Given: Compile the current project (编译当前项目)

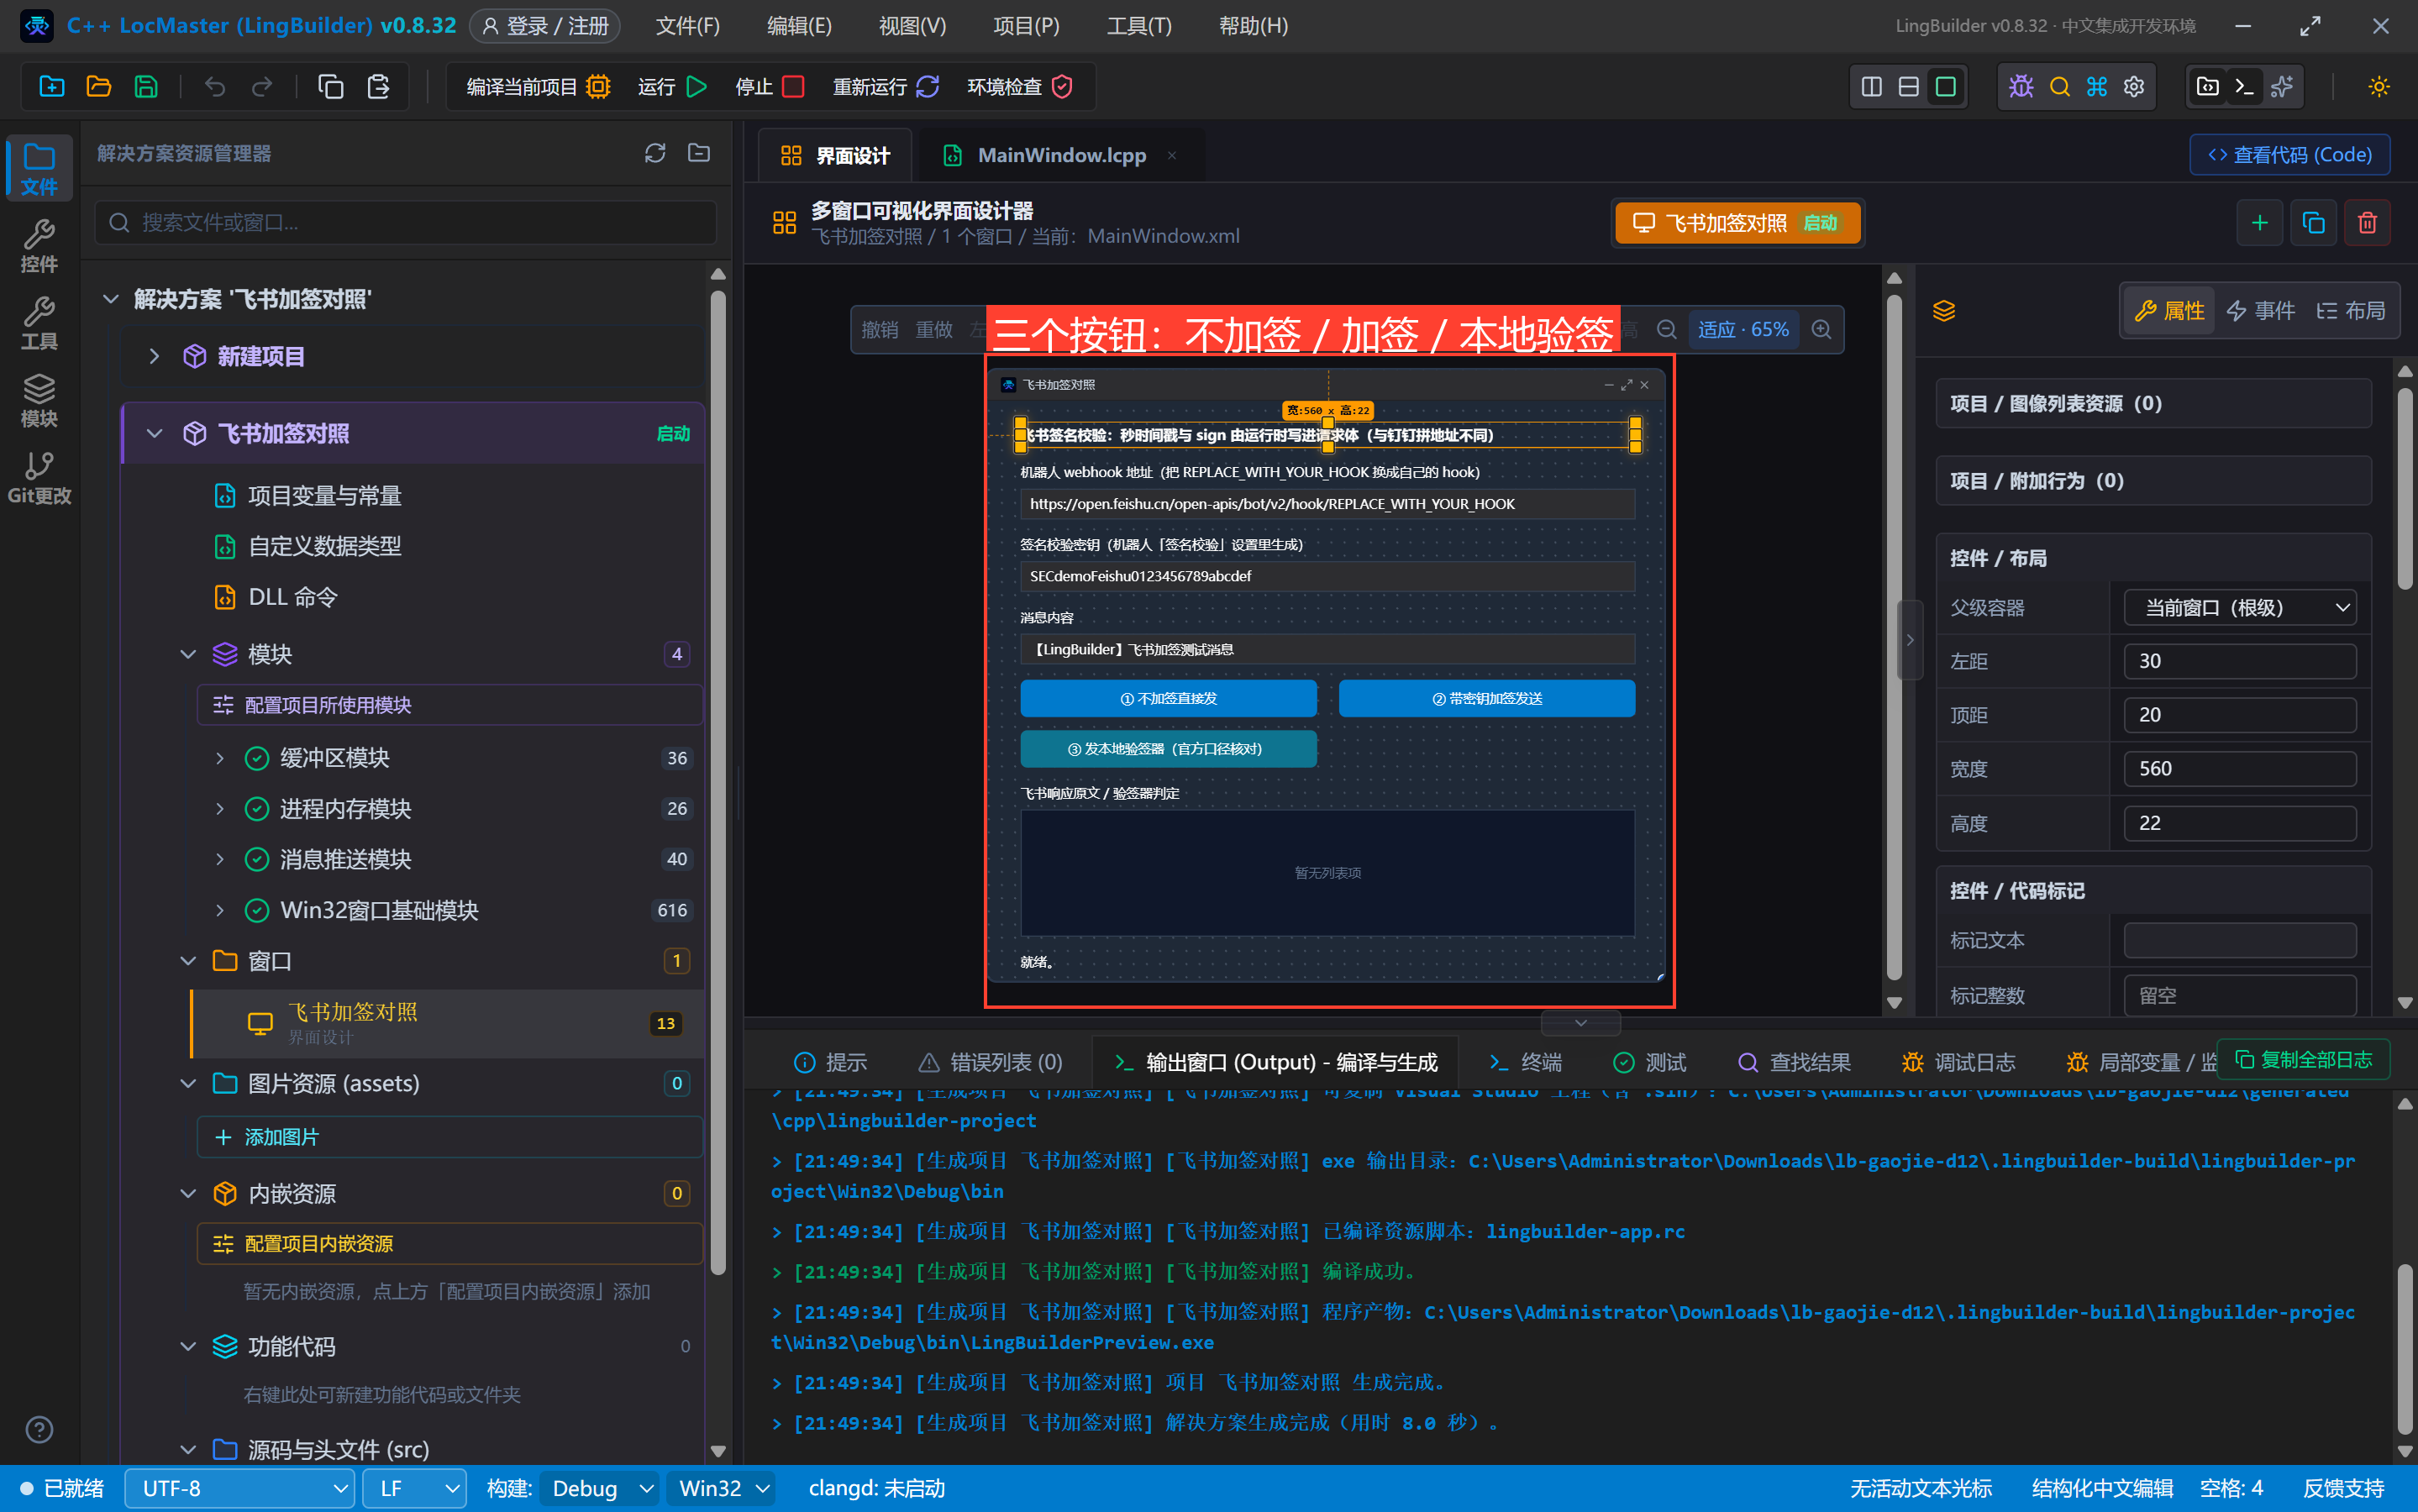Looking at the screenshot, I should [538, 87].
